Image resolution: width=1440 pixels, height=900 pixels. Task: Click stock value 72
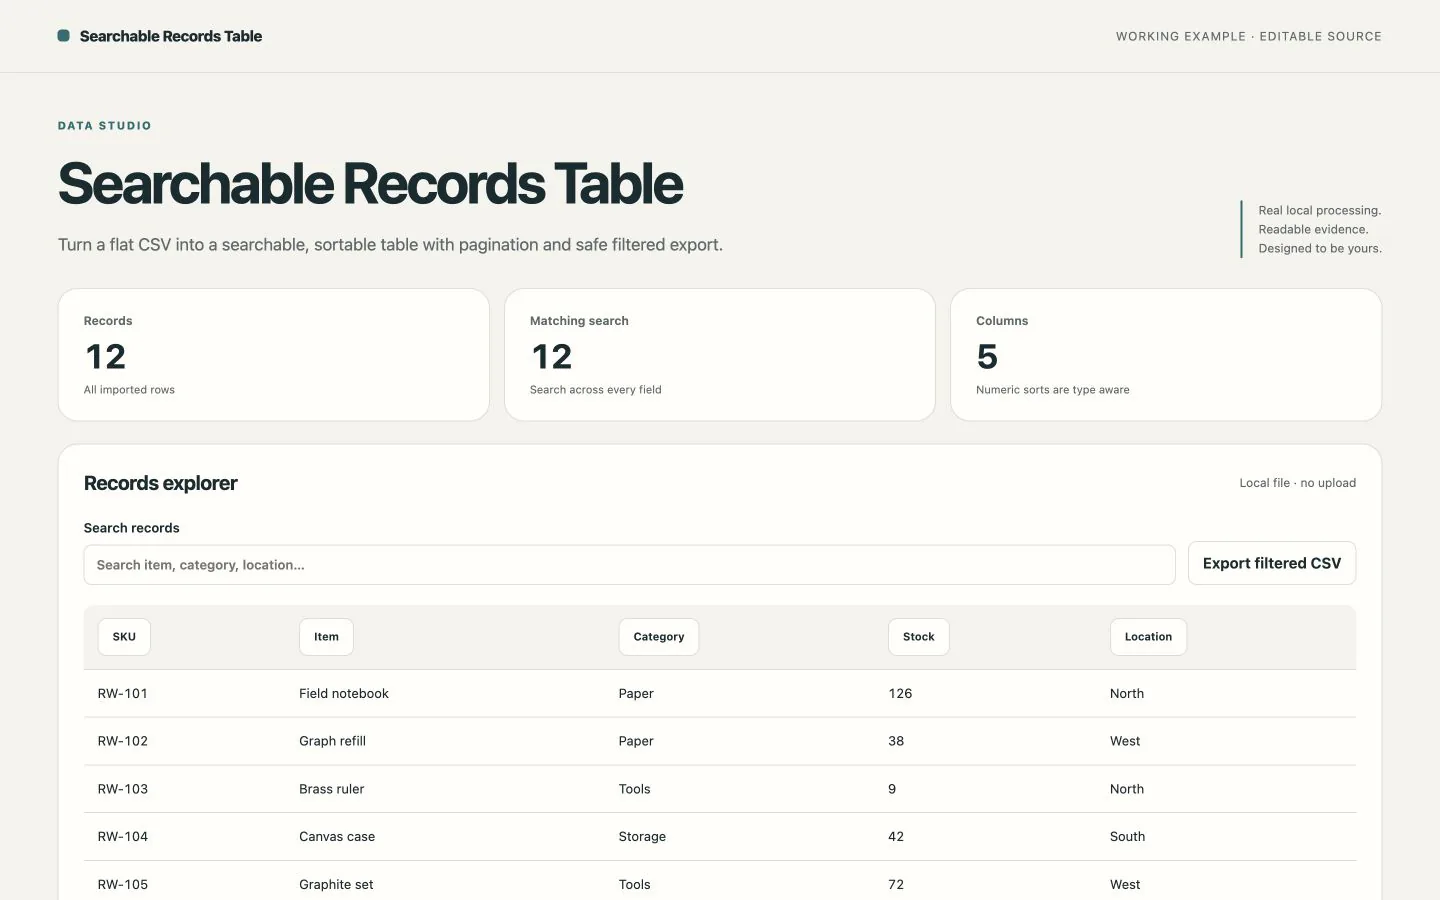coord(896,885)
